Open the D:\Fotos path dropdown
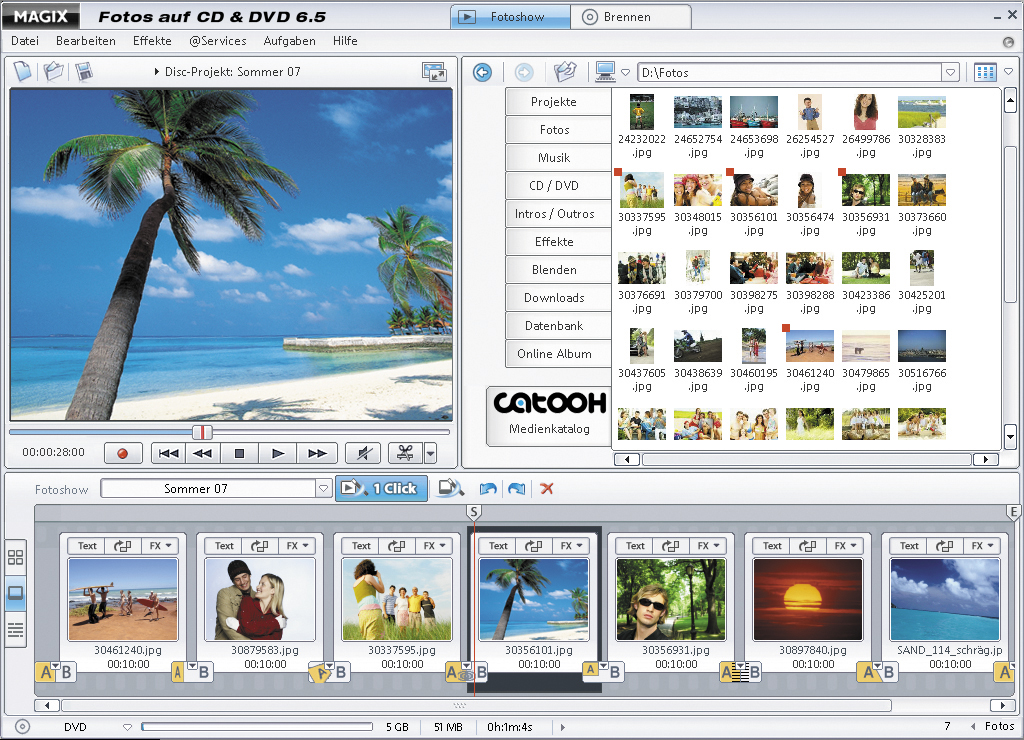This screenshot has height=740, width=1024. click(950, 72)
